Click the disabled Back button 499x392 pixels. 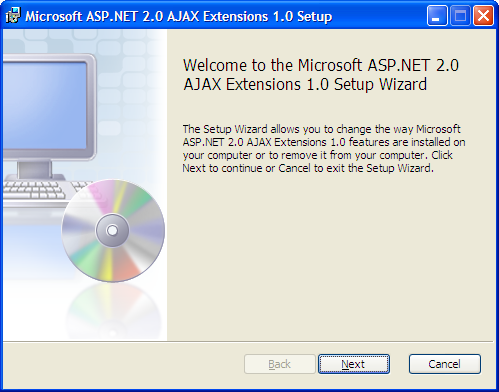click(x=280, y=364)
